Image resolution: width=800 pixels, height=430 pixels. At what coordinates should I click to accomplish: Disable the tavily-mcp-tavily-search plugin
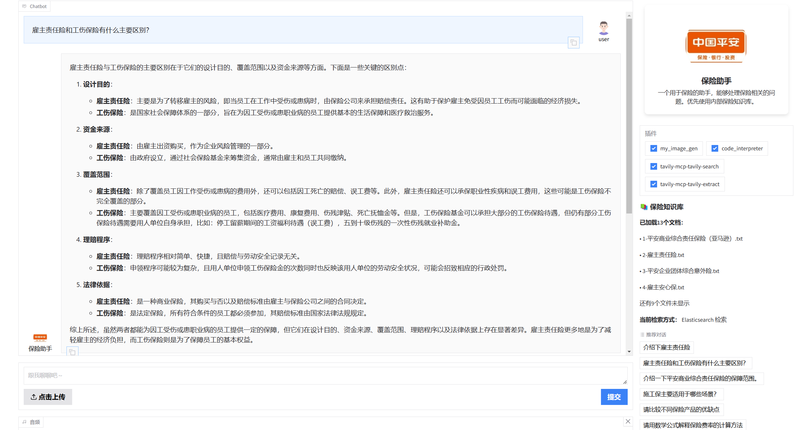click(x=654, y=166)
